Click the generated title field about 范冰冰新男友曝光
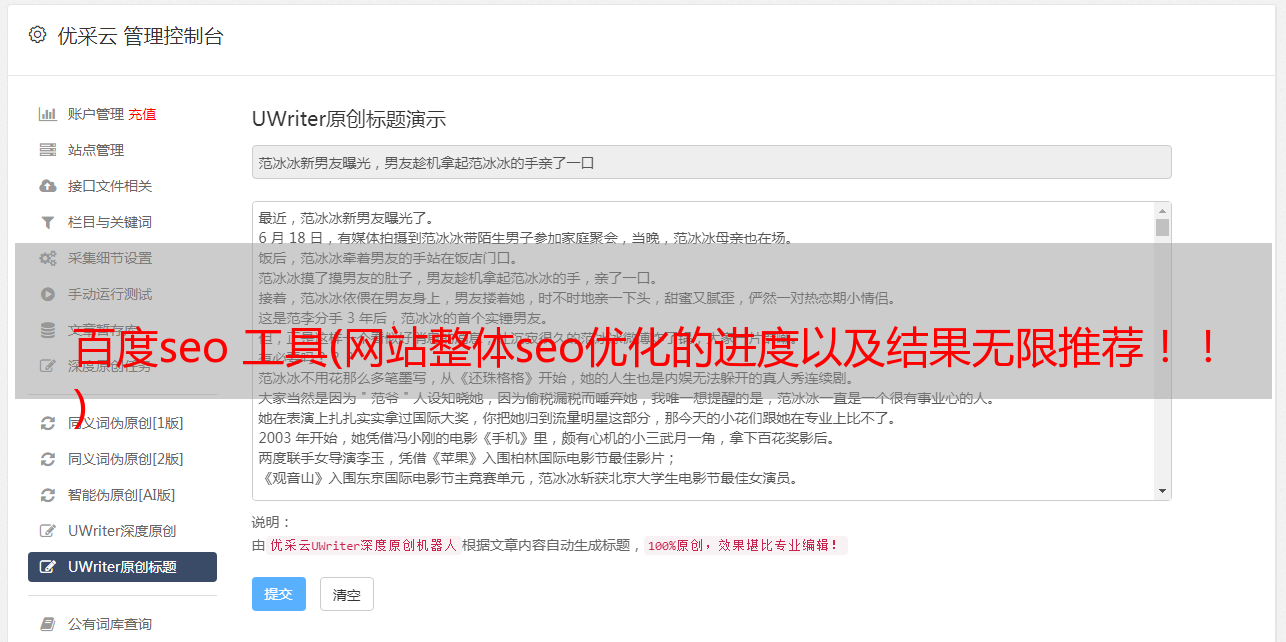This screenshot has width=1286, height=642. point(711,162)
